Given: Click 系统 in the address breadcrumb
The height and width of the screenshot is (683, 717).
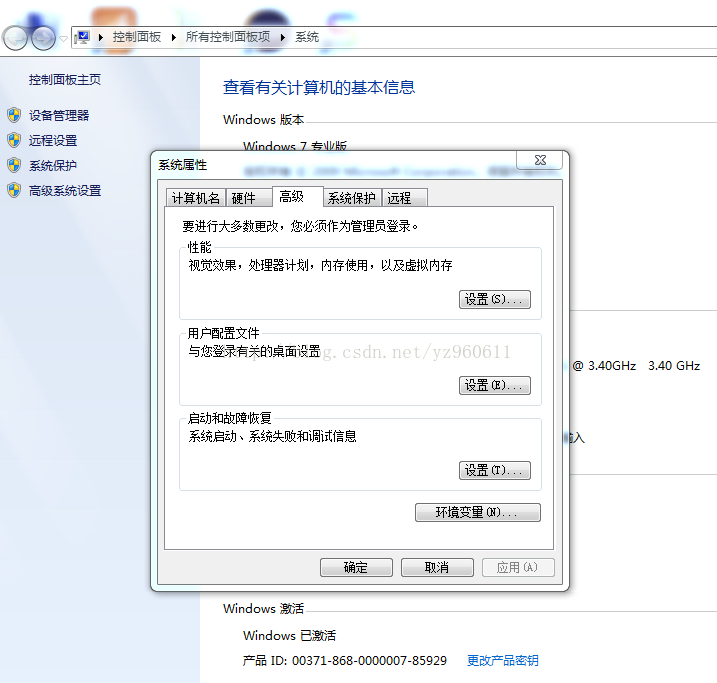Looking at the screenshot, I should click(x=307, y=37).
